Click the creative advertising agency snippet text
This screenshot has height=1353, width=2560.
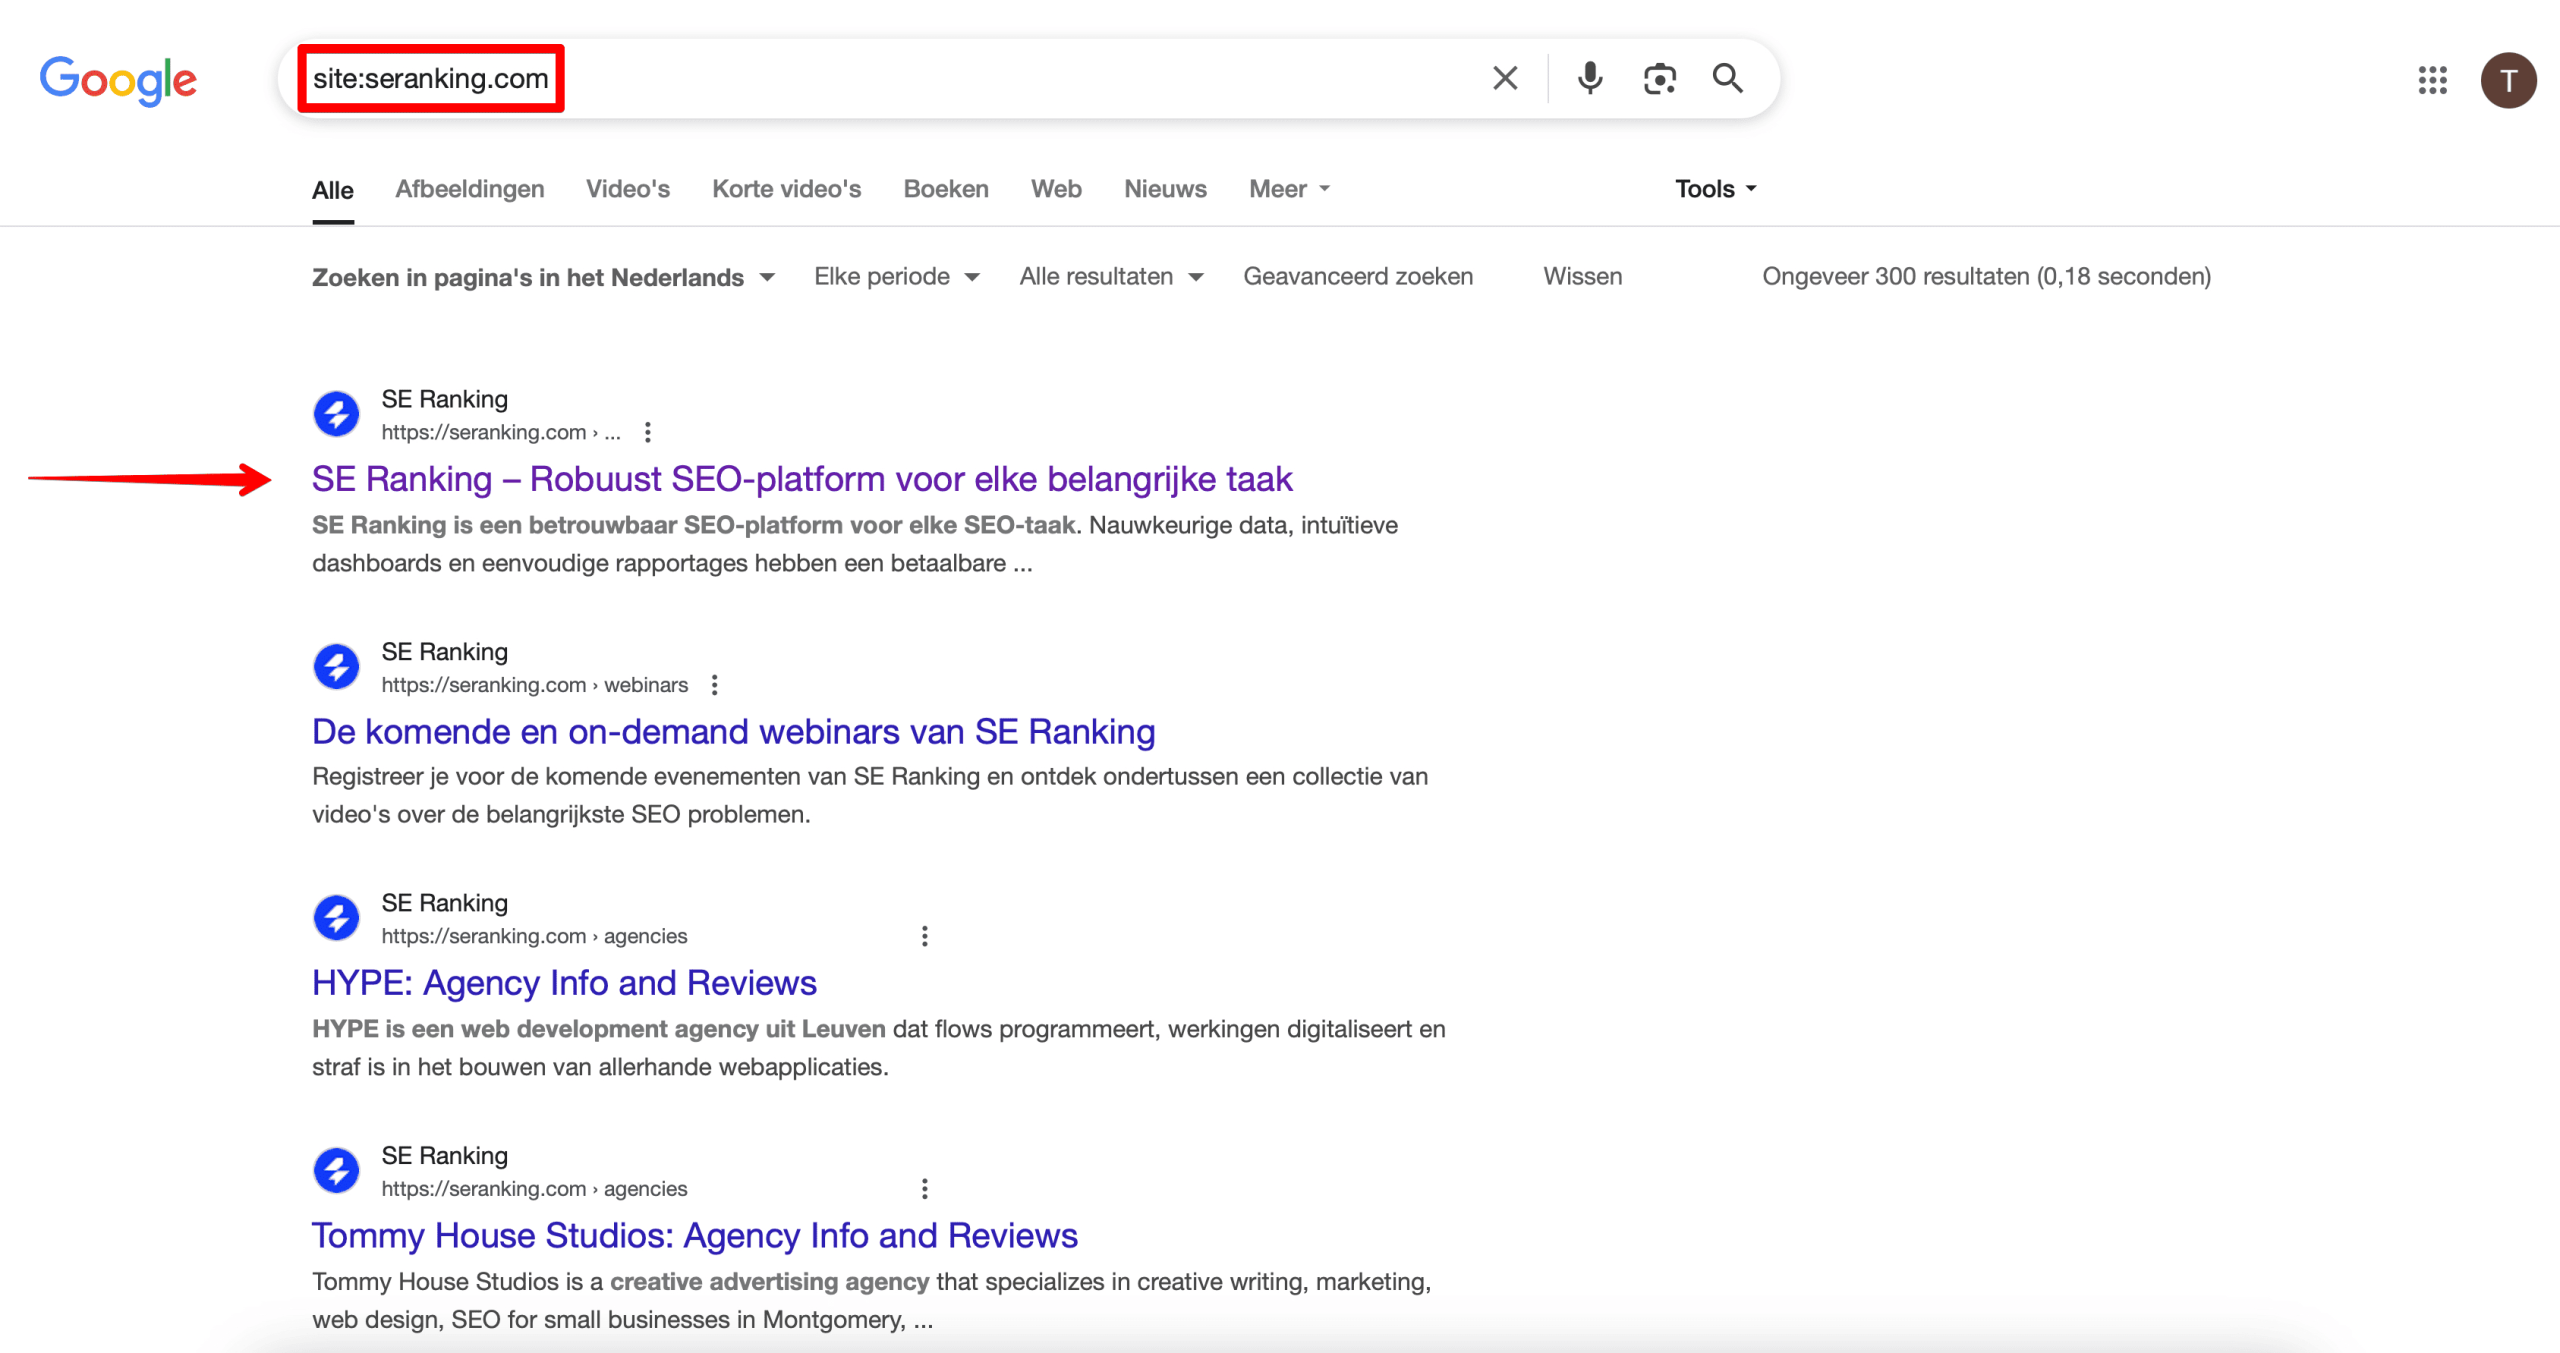click(x=872, y=1301)
